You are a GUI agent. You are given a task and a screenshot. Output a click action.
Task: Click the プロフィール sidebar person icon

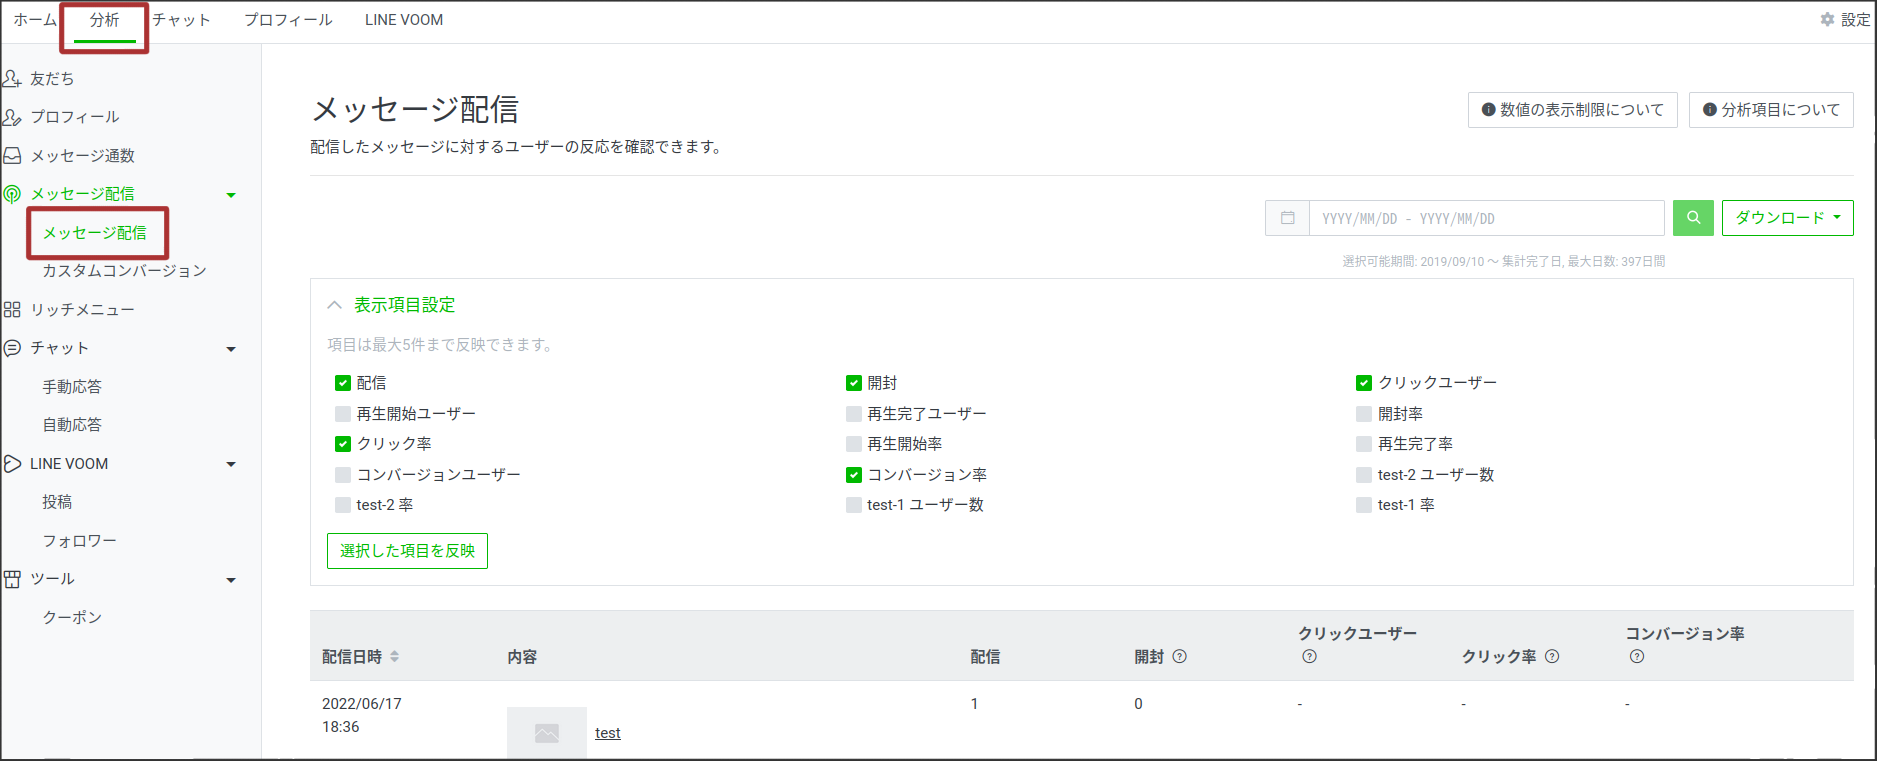click(x=12, y=117)
